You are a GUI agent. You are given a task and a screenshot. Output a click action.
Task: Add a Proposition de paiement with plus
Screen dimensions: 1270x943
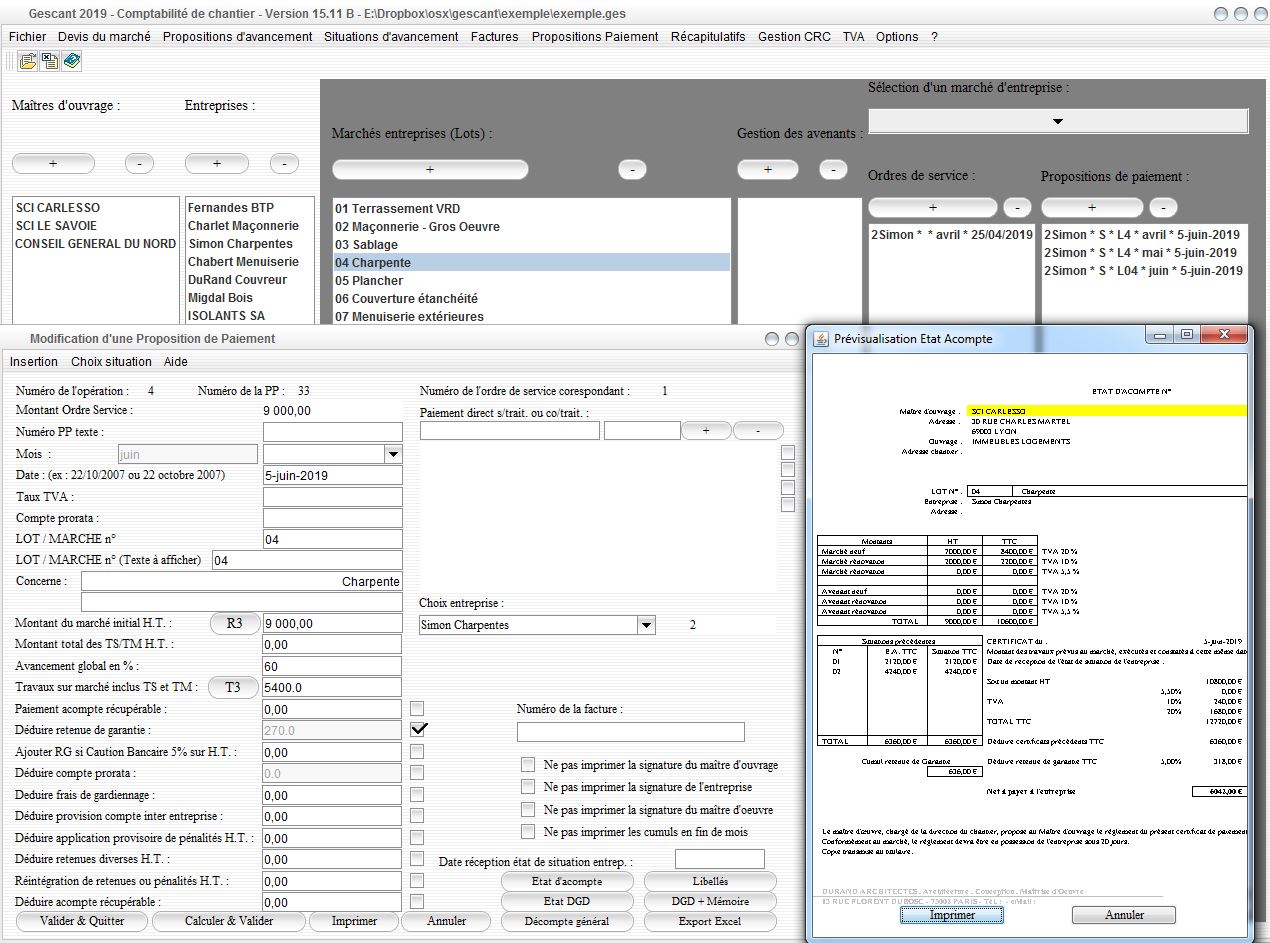[1092, 207]
